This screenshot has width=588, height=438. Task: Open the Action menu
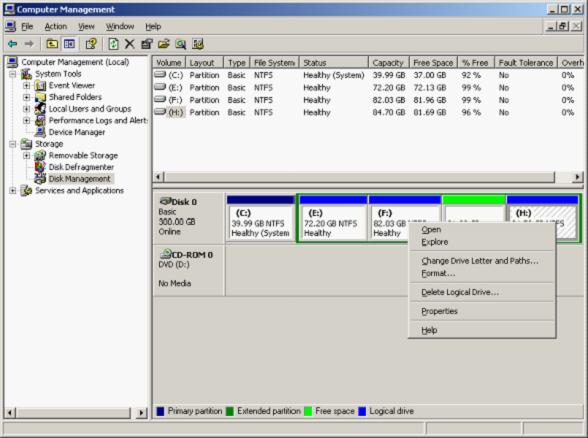click(x=56, y=27)
